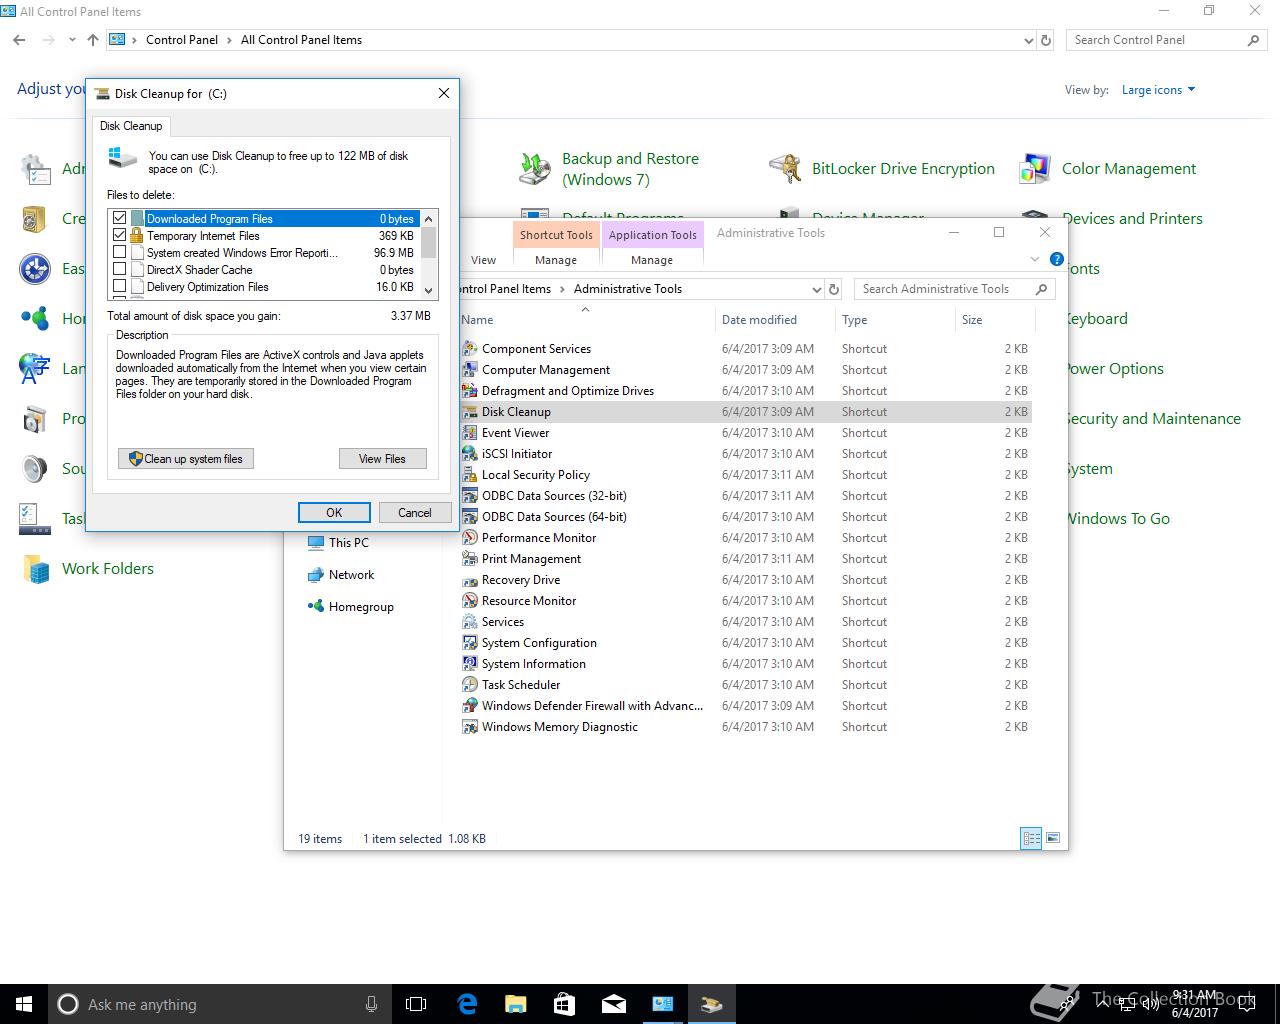Click the Task View taskbar button

(416, 1004)
